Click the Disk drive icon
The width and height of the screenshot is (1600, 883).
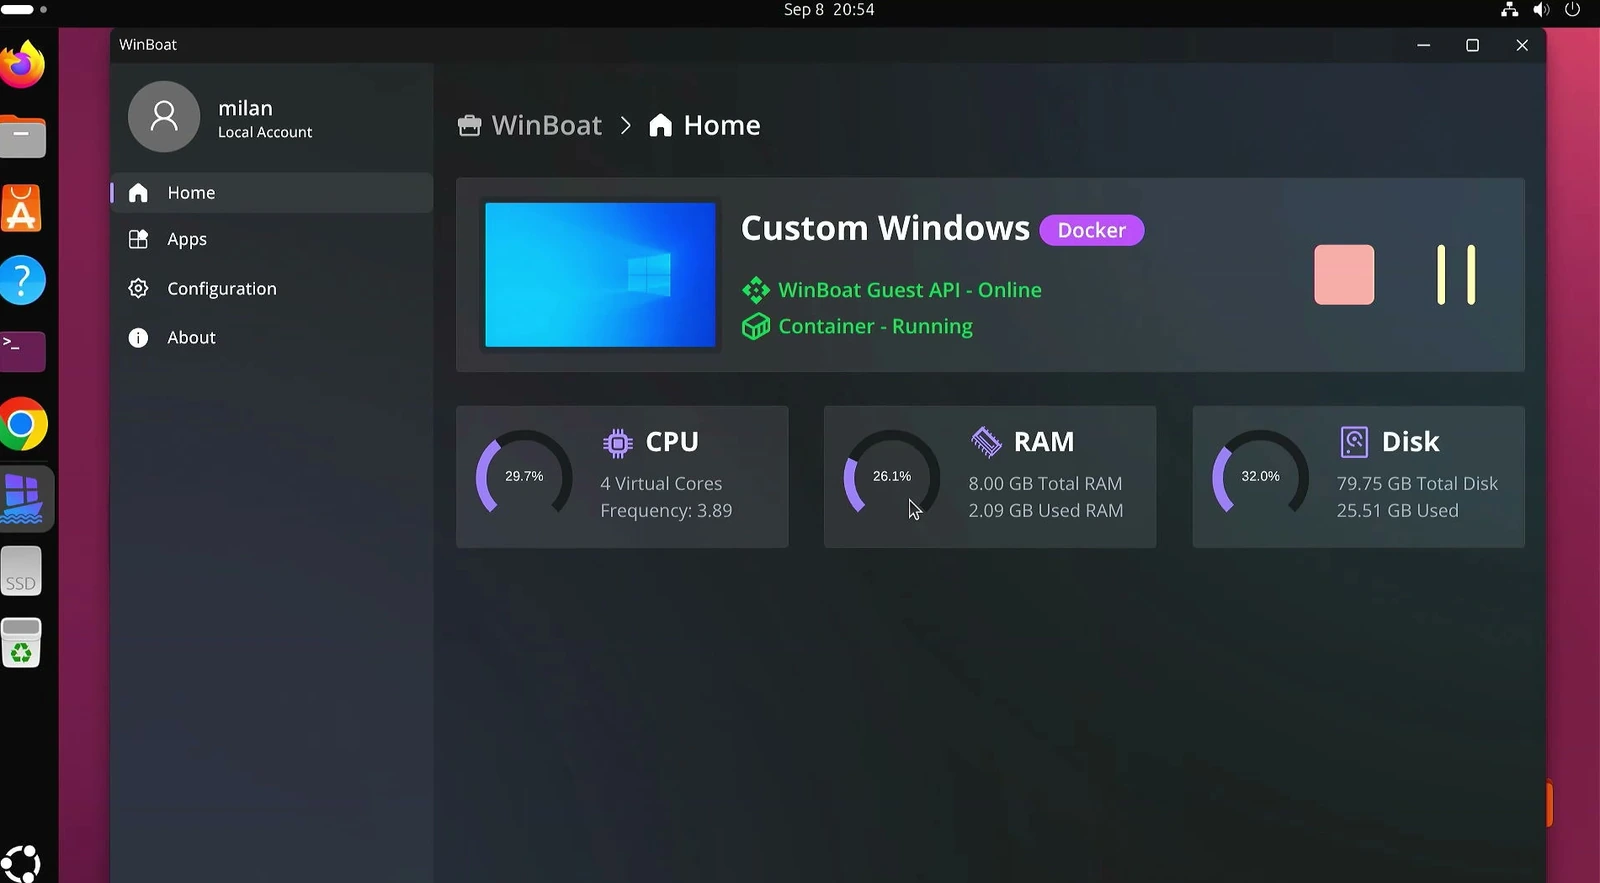(x=1354, y=442)
